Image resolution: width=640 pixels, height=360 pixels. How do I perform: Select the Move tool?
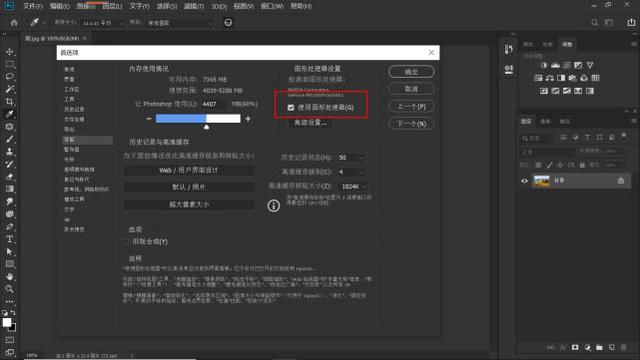click(9, 52)
